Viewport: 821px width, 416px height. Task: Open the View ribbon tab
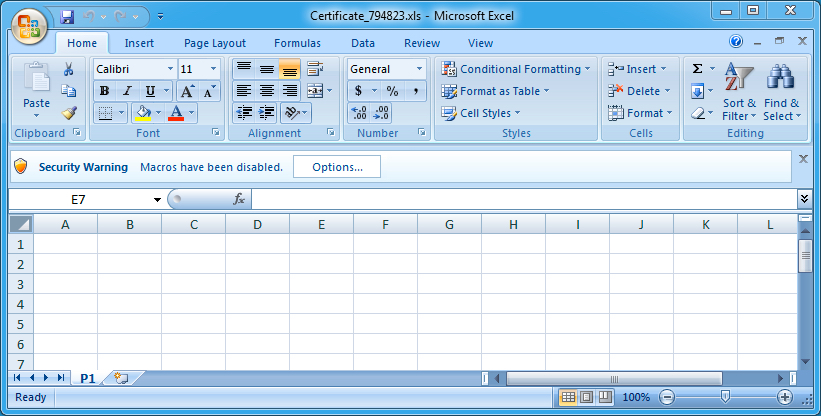coord(480,43)
